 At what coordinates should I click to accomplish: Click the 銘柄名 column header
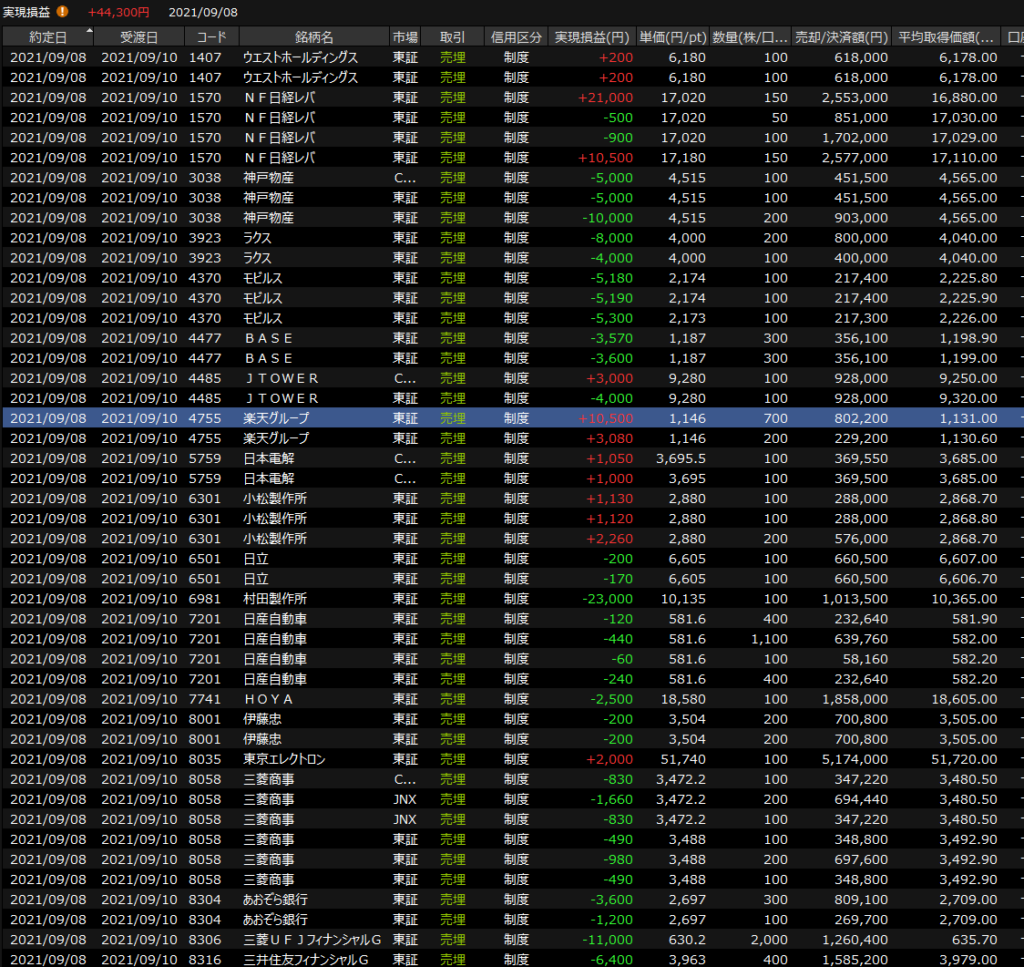point(314,37)
